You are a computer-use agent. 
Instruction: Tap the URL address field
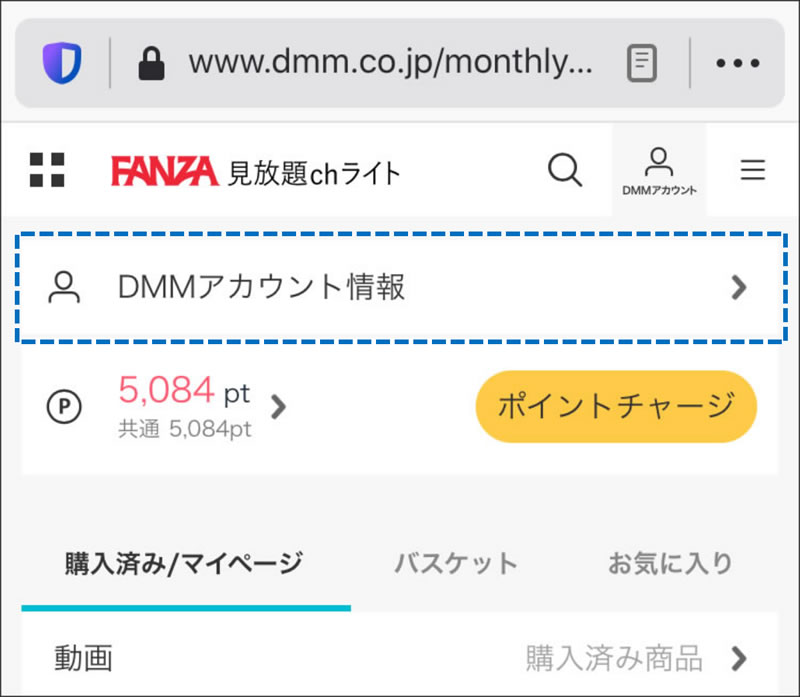point(391,62)
